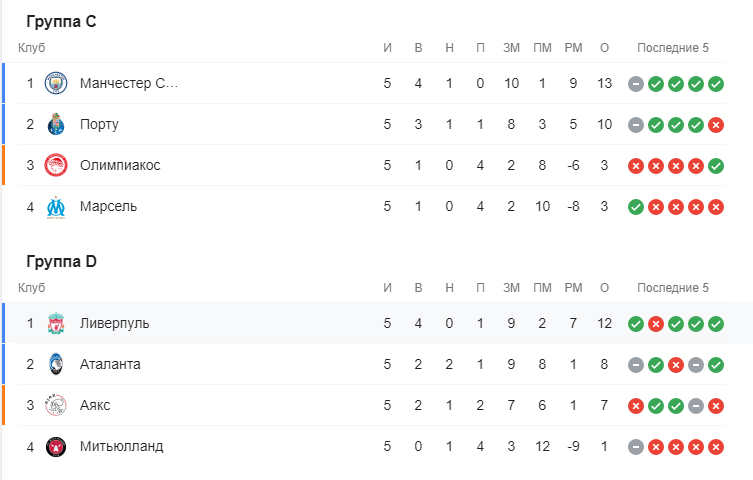Click Liverpool's red loss form icon
753x480 pixels.
click(x=655, y=324)
